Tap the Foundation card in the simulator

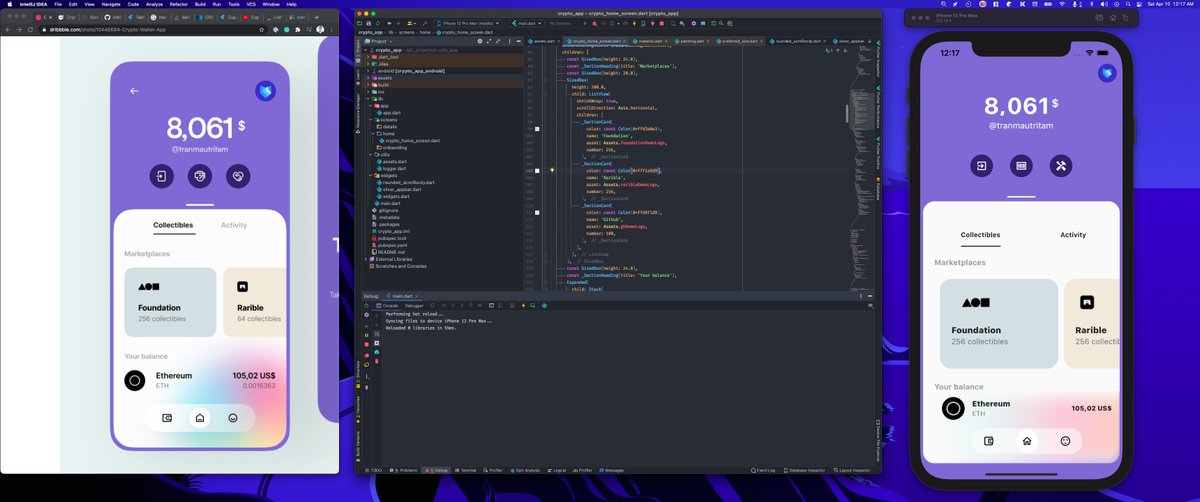coord(997,323)
